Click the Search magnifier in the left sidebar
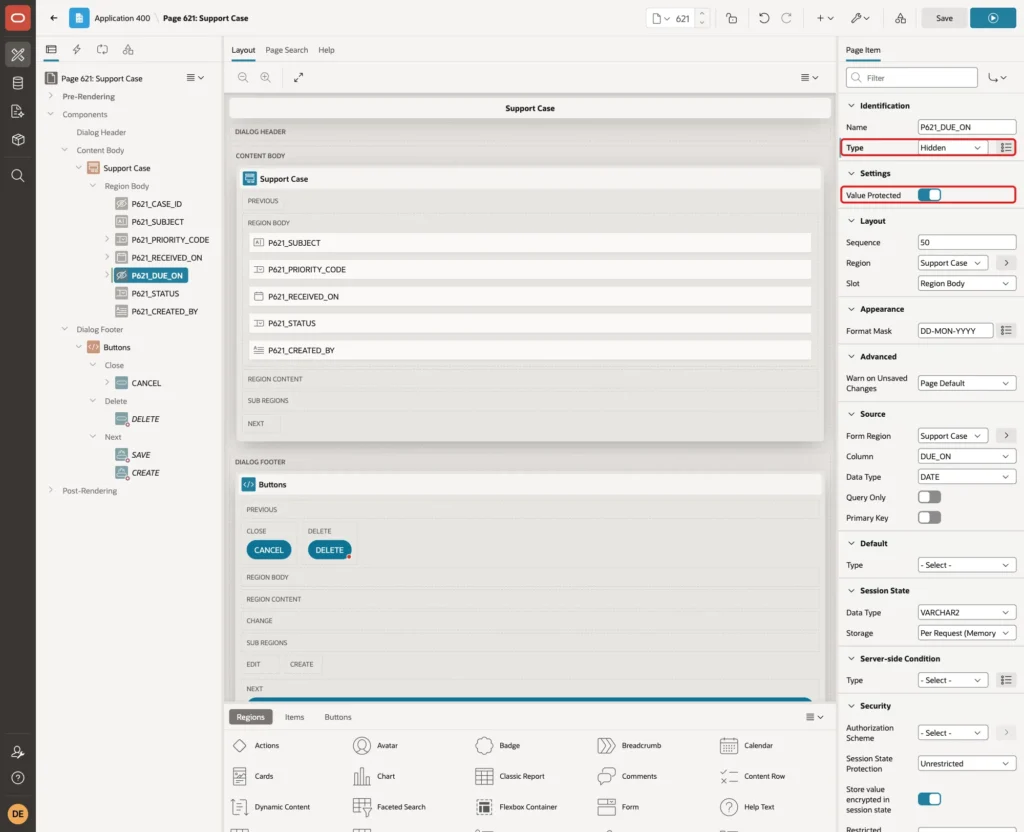This screenshot has height=832, width=1024. coord(18,176)
